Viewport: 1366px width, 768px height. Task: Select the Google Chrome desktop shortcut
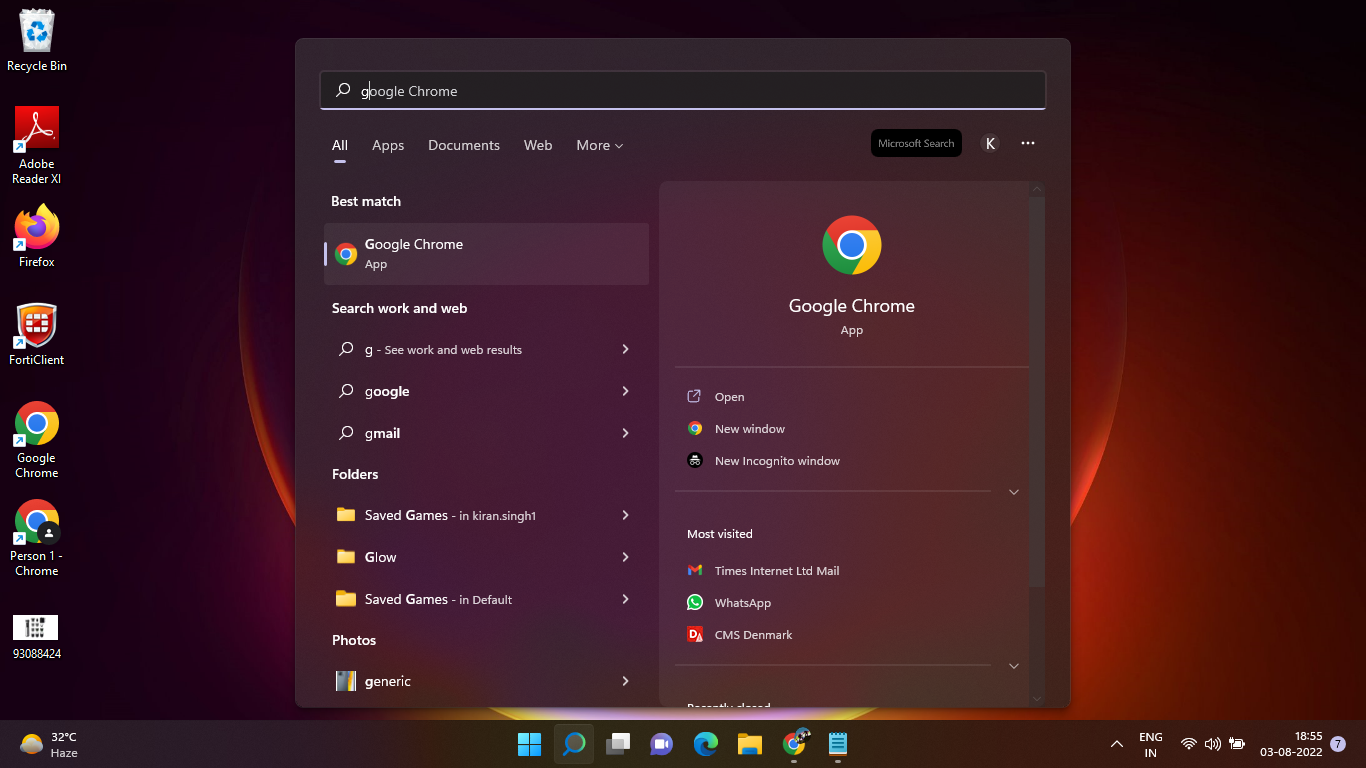point(37,441)
